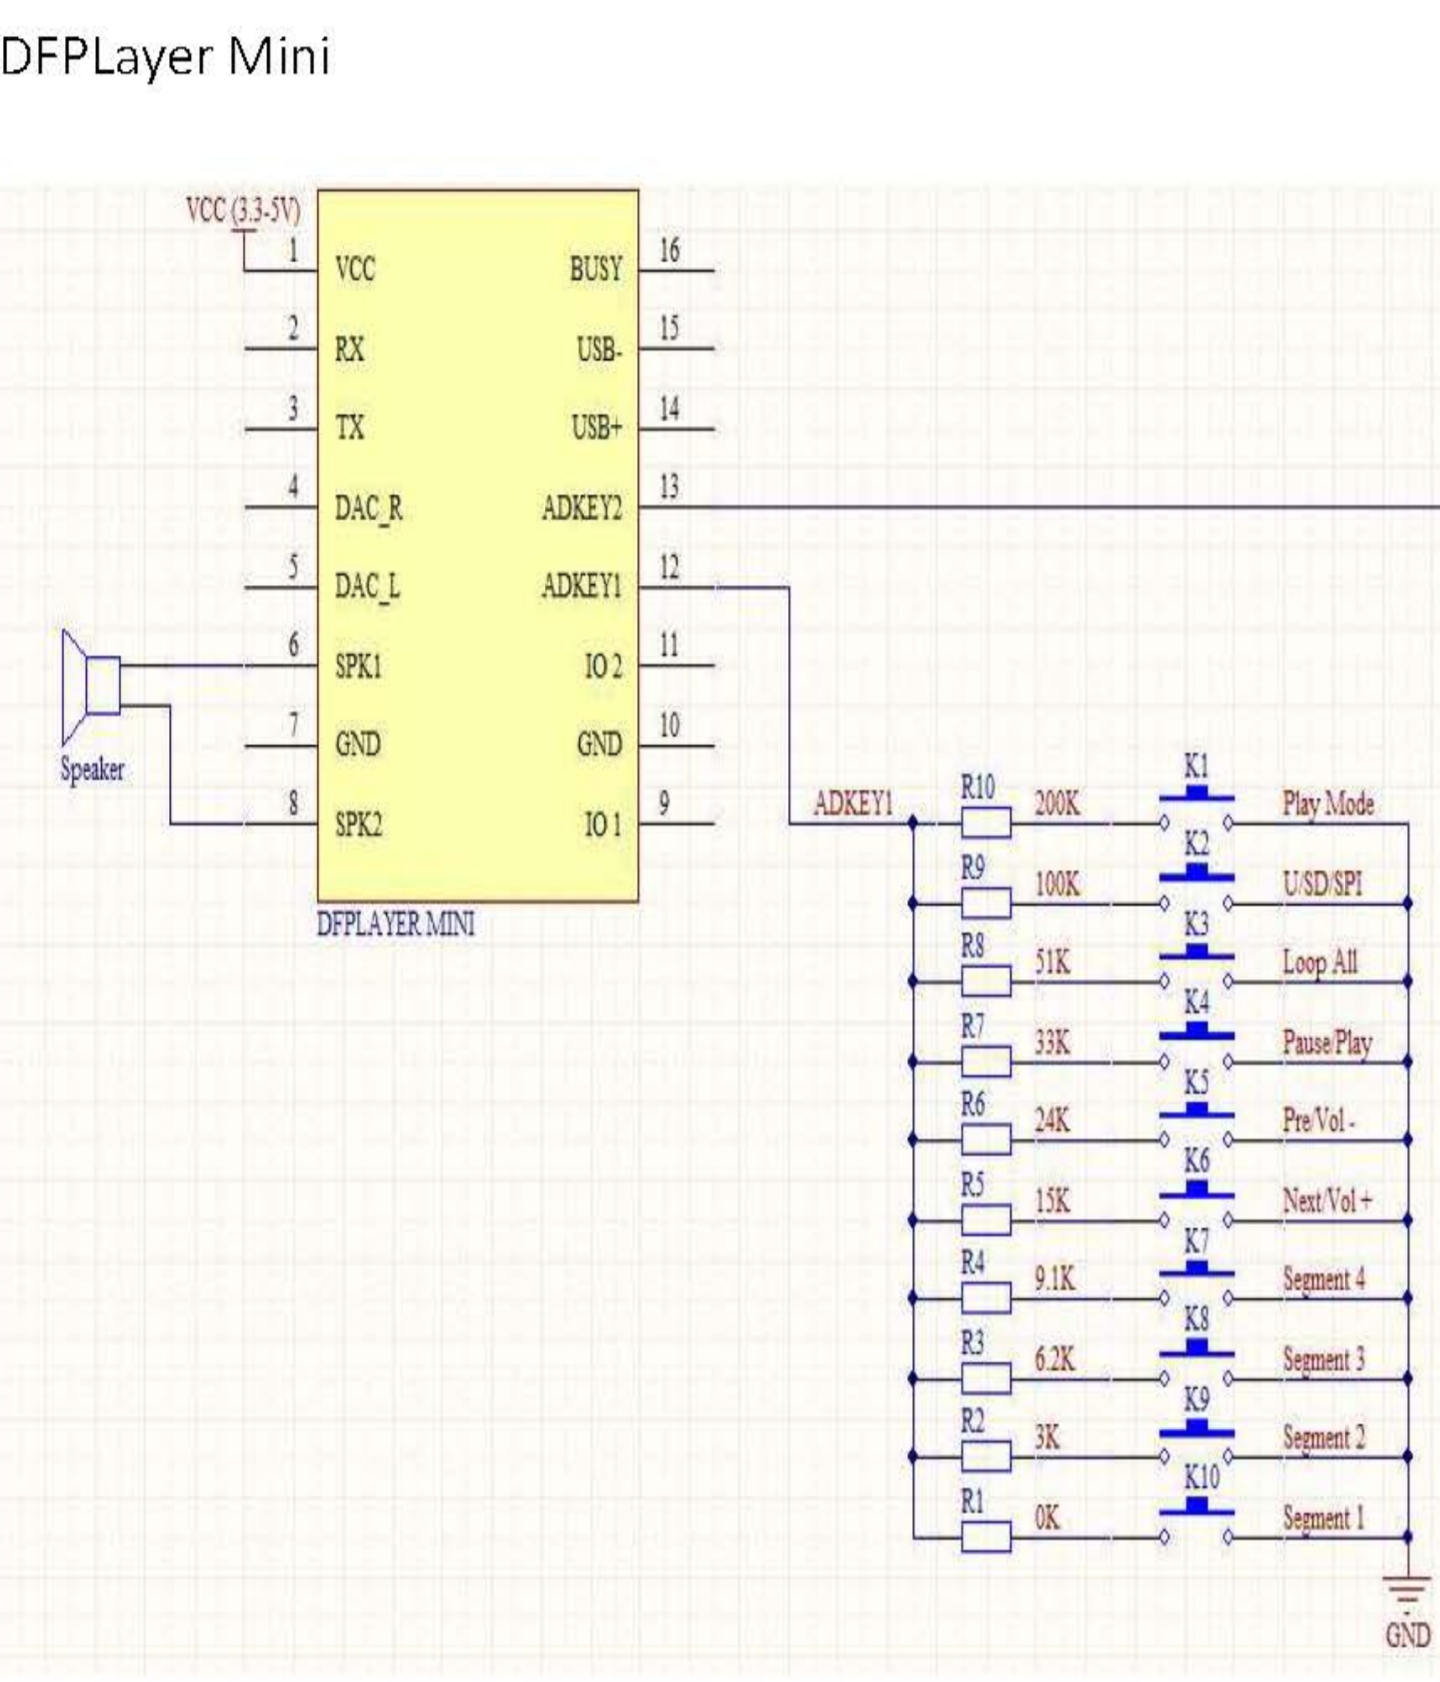Click the Next/Vol + label
The width and height of the screenshot is (1440, 1682).
(1327, 1200)
